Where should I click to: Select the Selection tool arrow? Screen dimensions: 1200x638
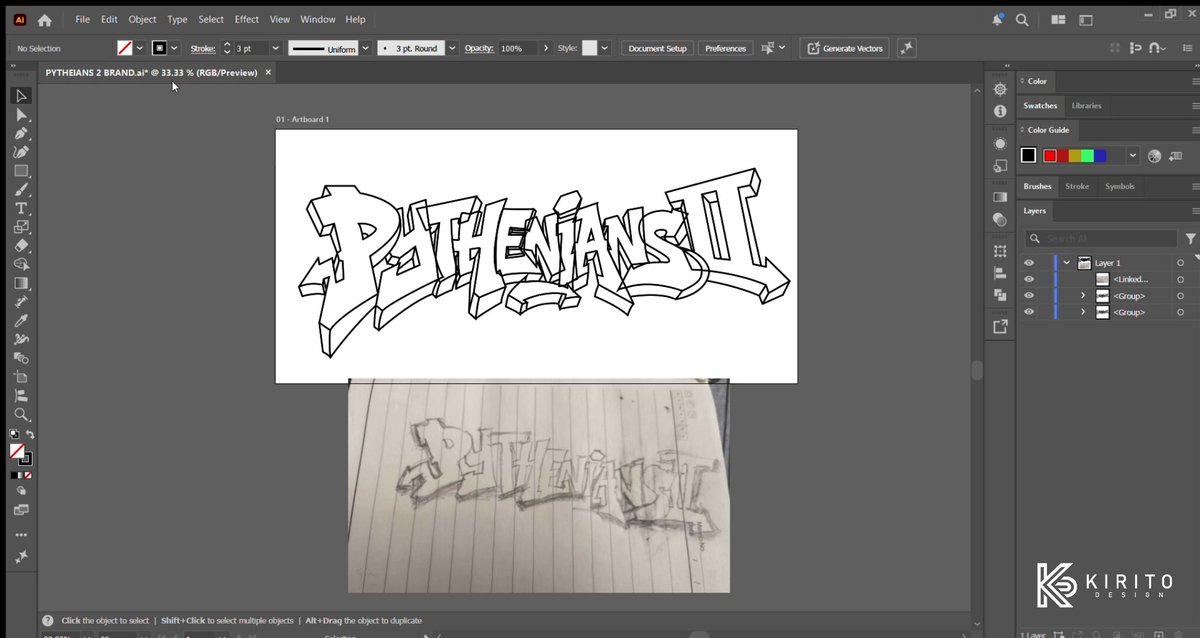tap(20, 96)
